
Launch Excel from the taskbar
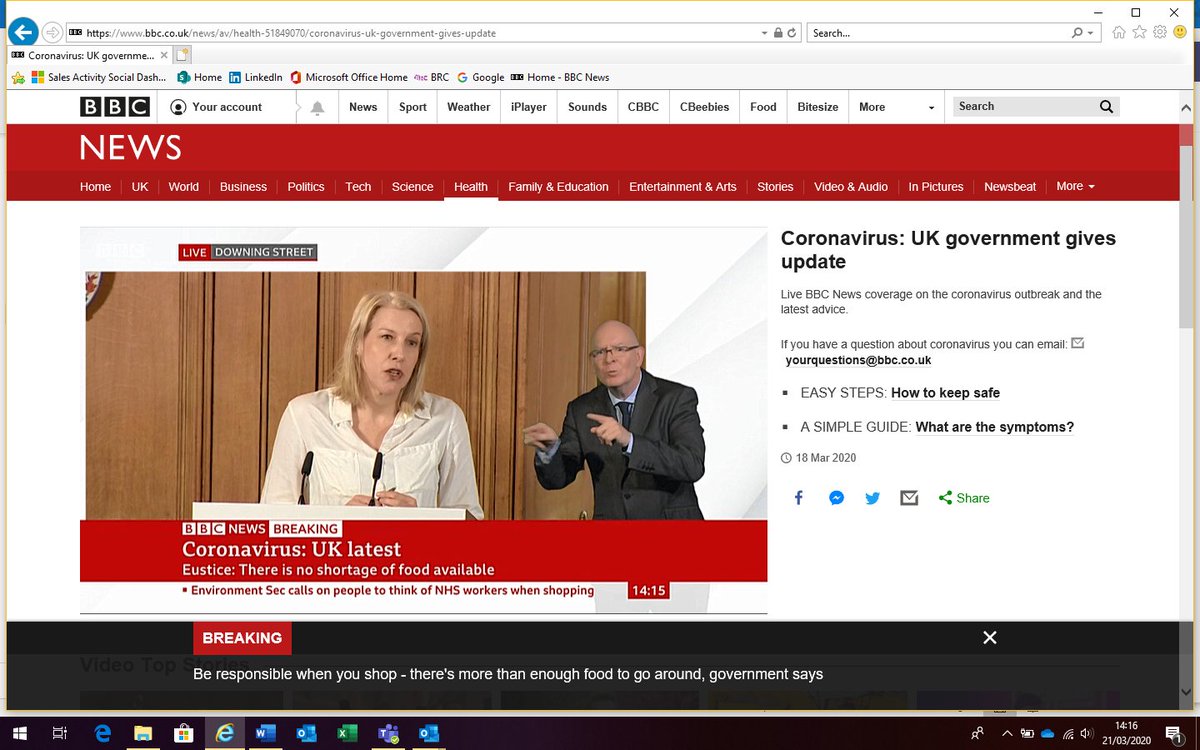(x=347, y=733)
